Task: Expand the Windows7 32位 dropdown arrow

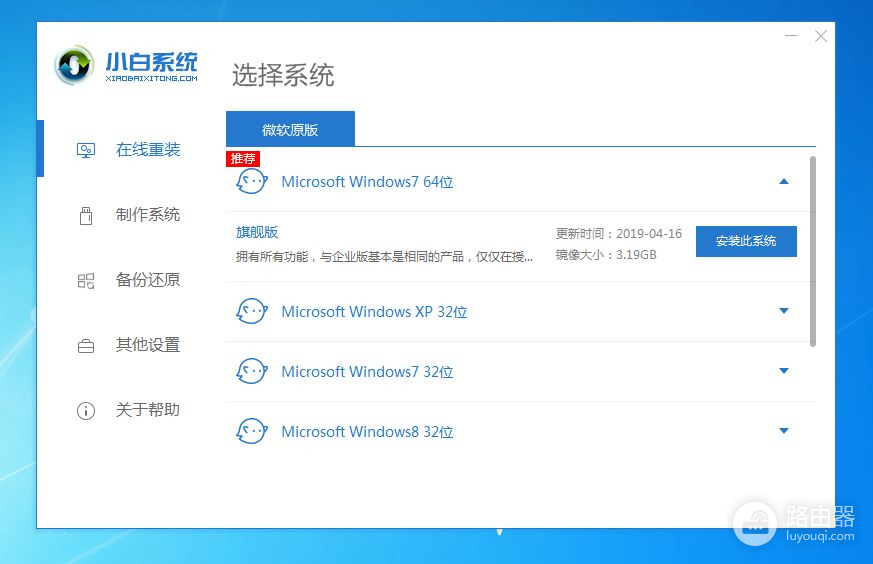Action: 784,372
